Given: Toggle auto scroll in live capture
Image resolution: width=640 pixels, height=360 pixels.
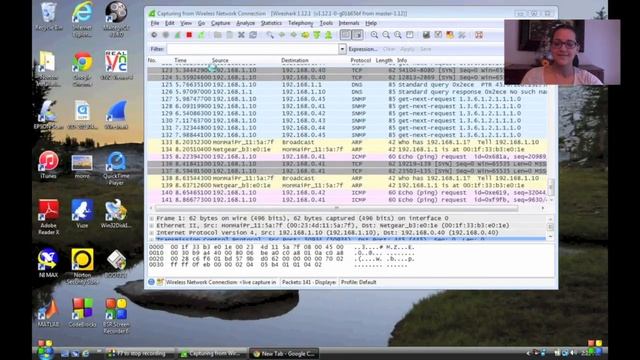Looking at the screenshot, I should pos(358,35).
